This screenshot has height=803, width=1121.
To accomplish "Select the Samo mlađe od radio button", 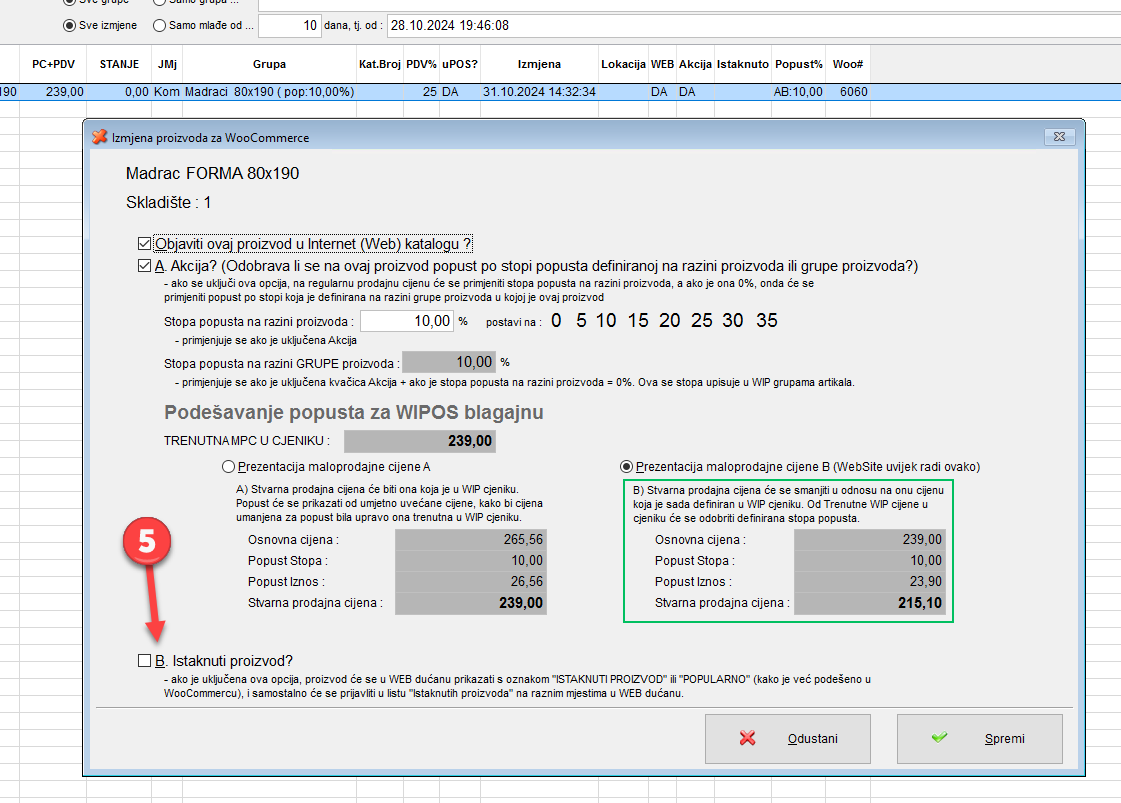I will coord(160,25).
